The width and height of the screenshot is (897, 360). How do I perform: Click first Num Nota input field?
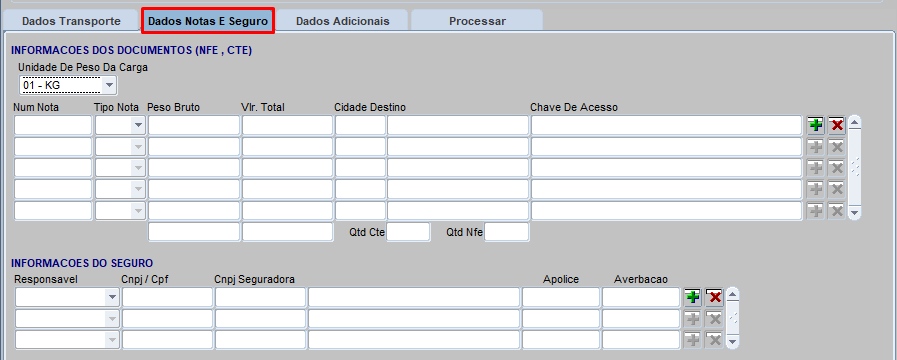(x=53, y=125)
